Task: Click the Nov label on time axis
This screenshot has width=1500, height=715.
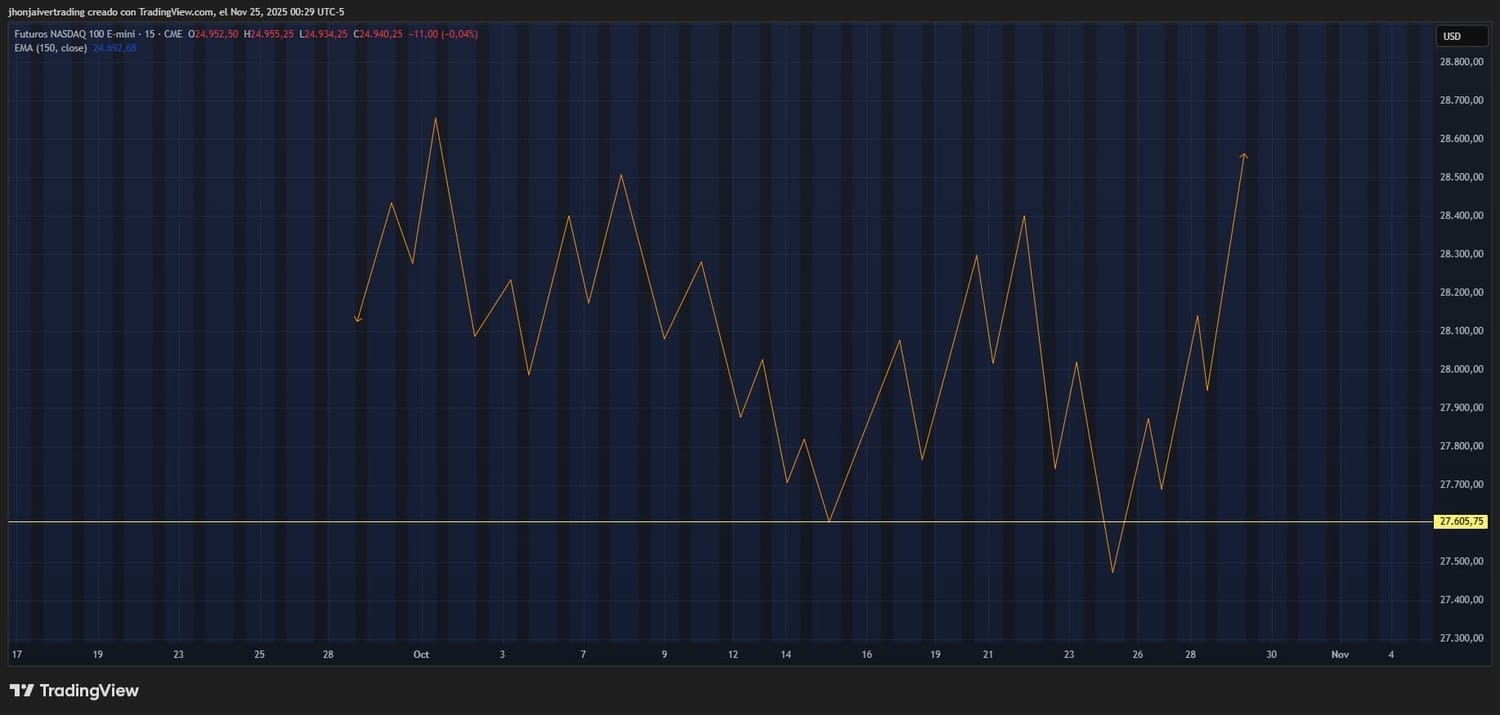Action: point(1340,655)
